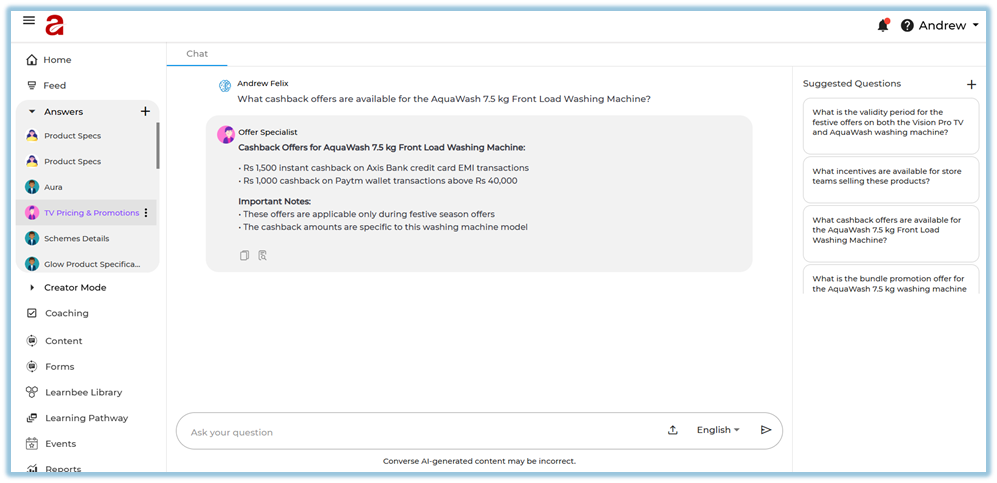Click the notification bell icon
Screen dimensions: 997x483
pos(882,26)
